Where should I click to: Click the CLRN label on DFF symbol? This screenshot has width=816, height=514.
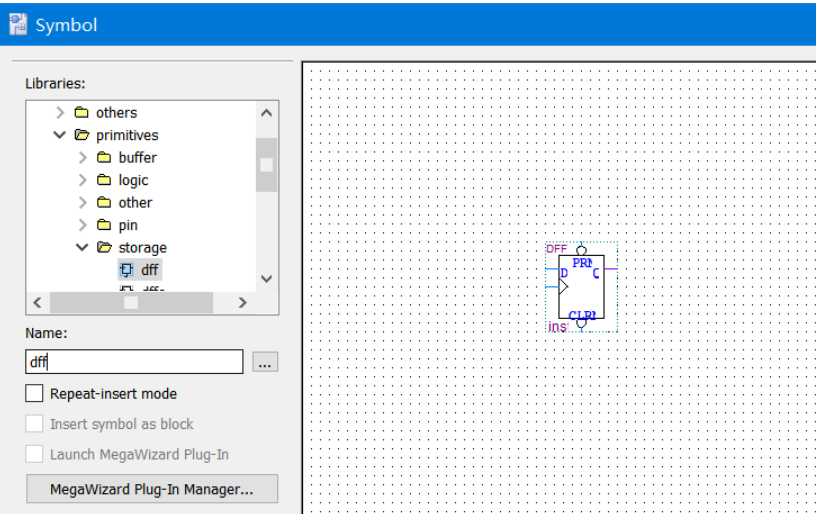tap(582, 314)
